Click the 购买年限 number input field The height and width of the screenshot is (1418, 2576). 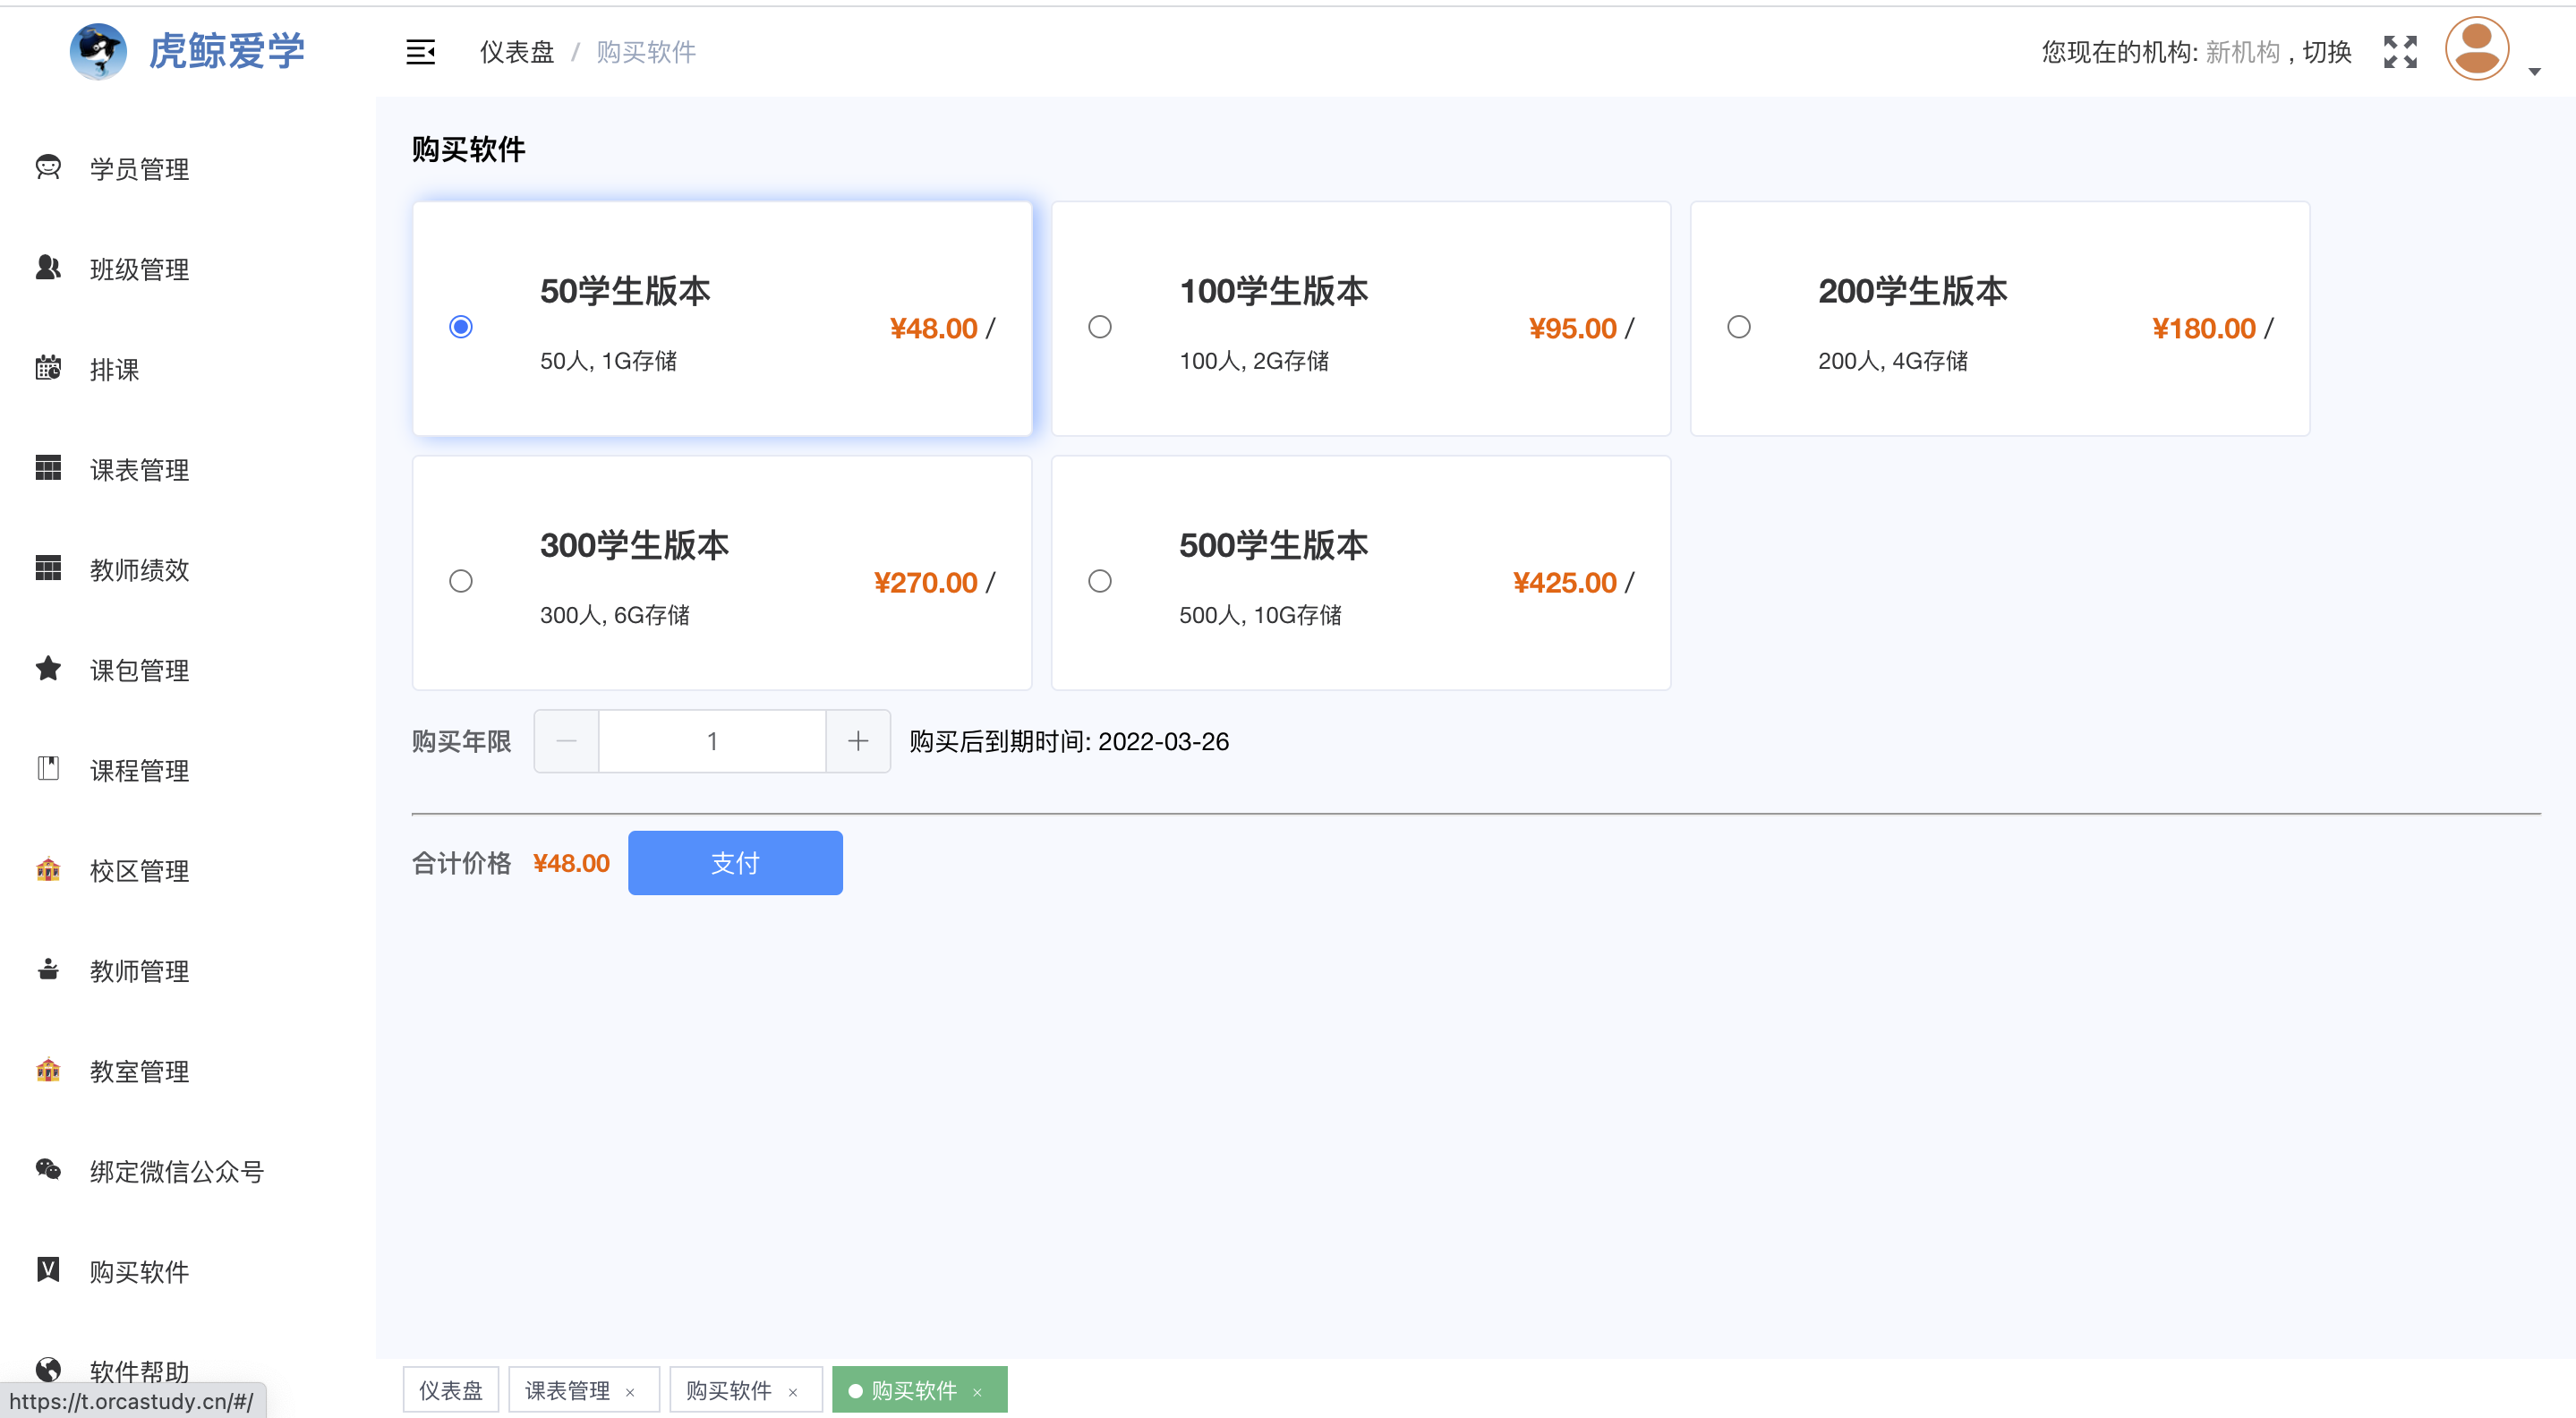[712, 741]
